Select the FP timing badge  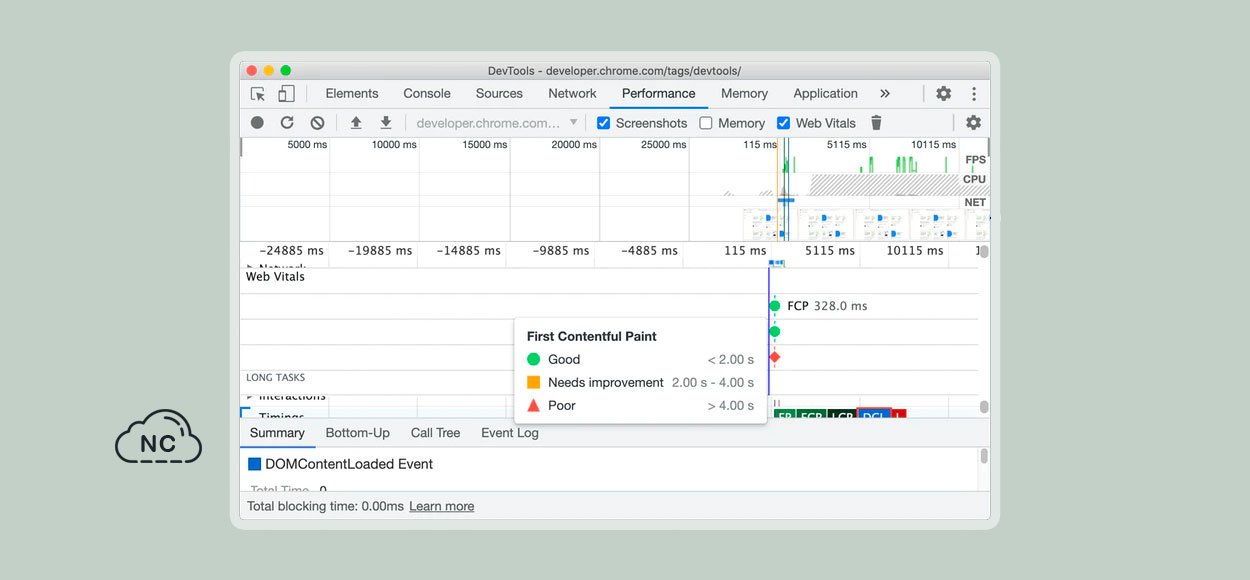coord(785,414)
